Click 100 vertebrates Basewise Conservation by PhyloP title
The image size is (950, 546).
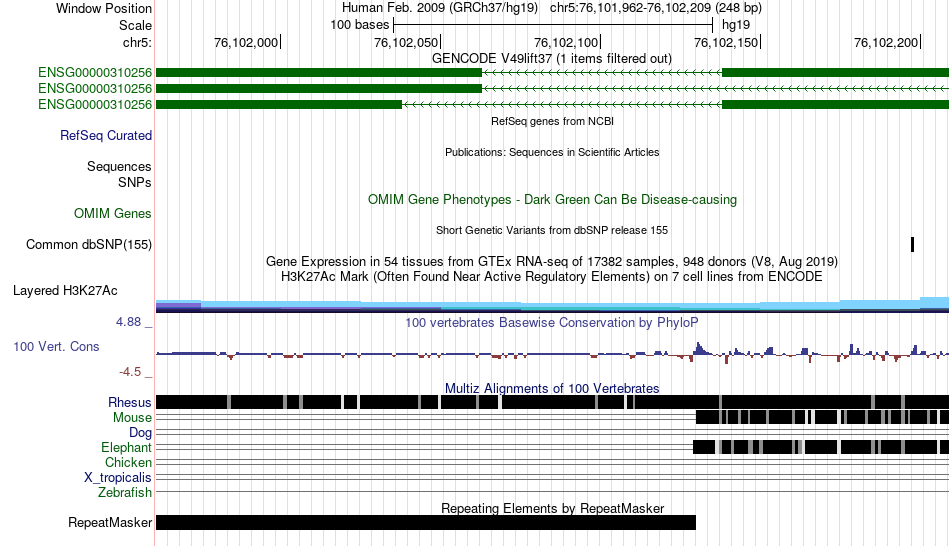(552, 322)
